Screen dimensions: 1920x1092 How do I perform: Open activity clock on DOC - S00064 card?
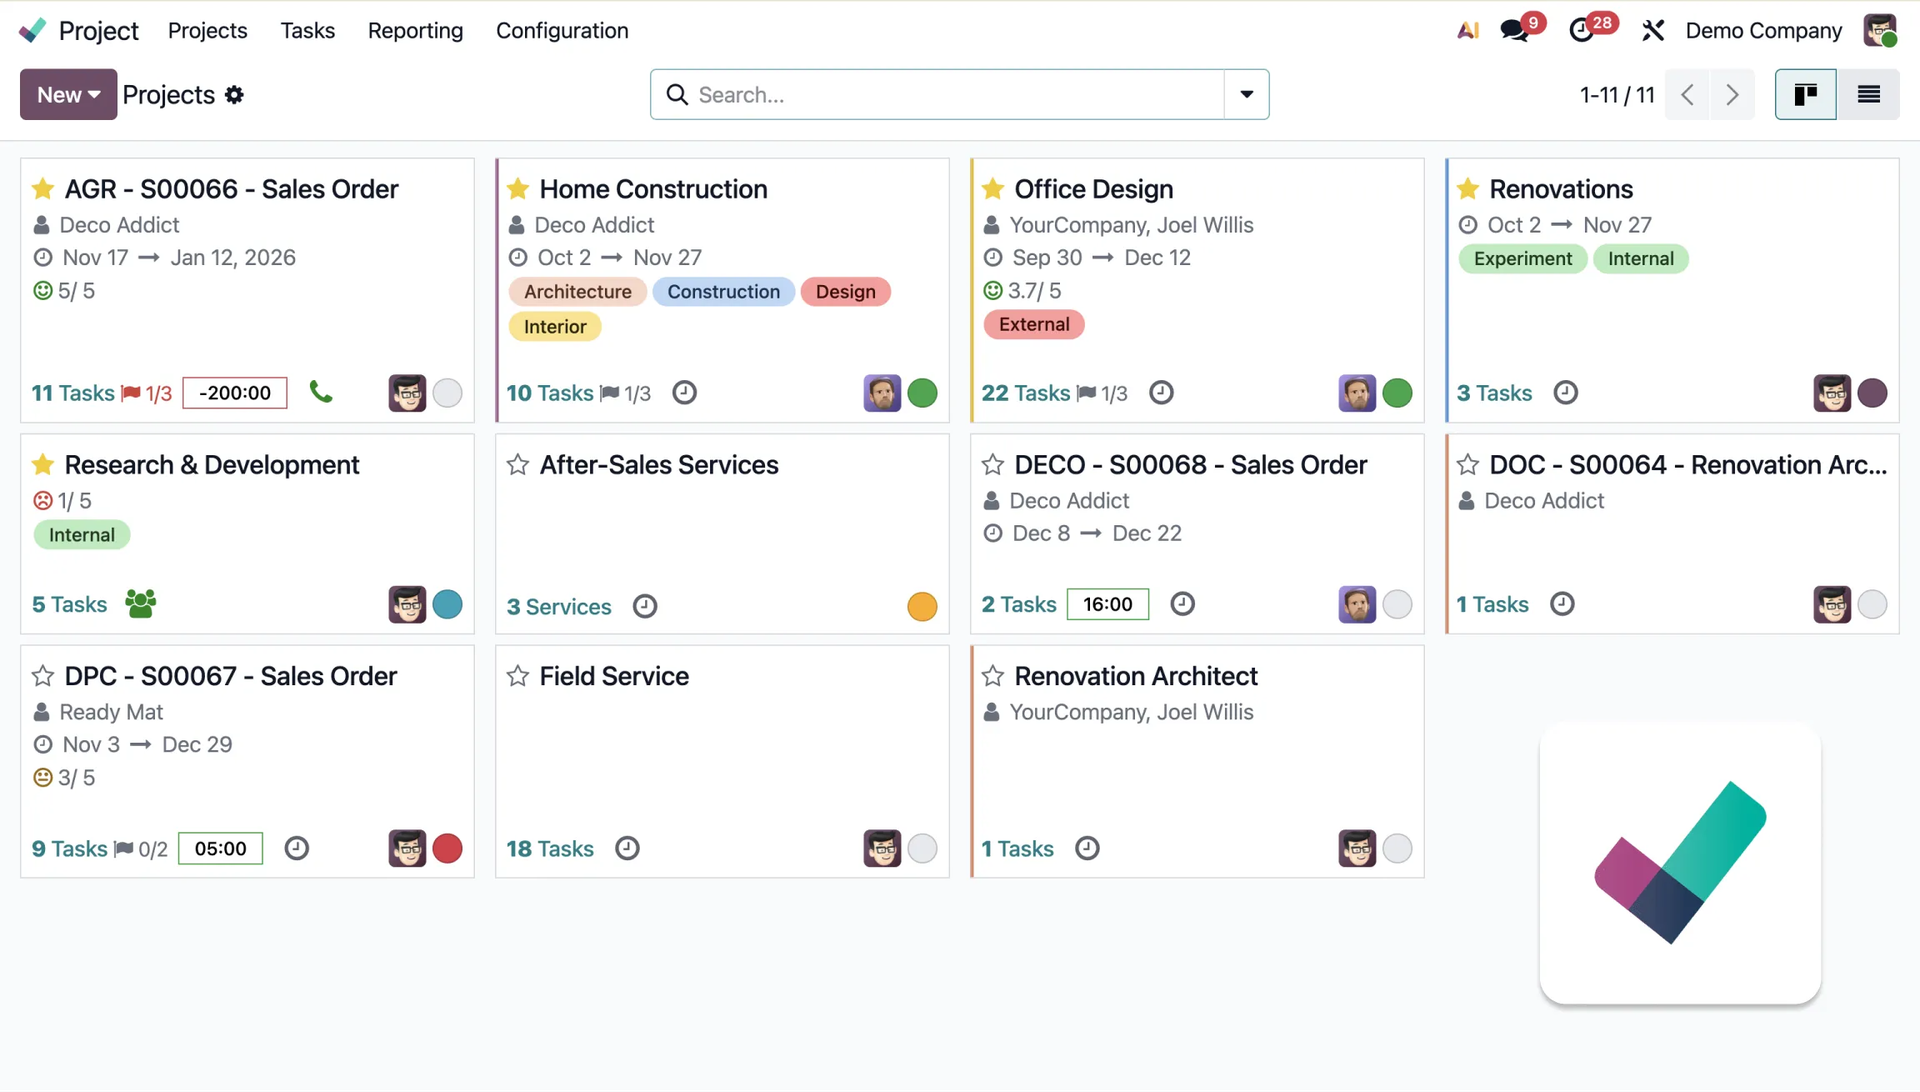point(1562,604)
